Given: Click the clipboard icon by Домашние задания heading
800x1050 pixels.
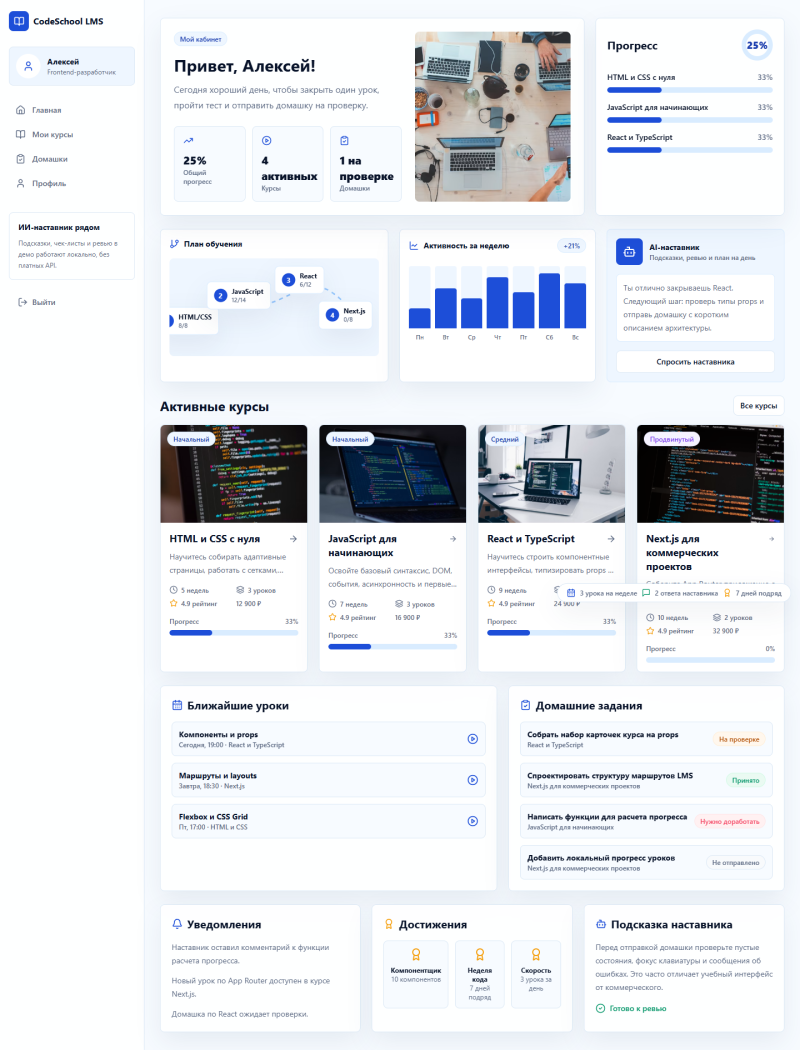Looking at the screenshot, I should coord(526,705).
